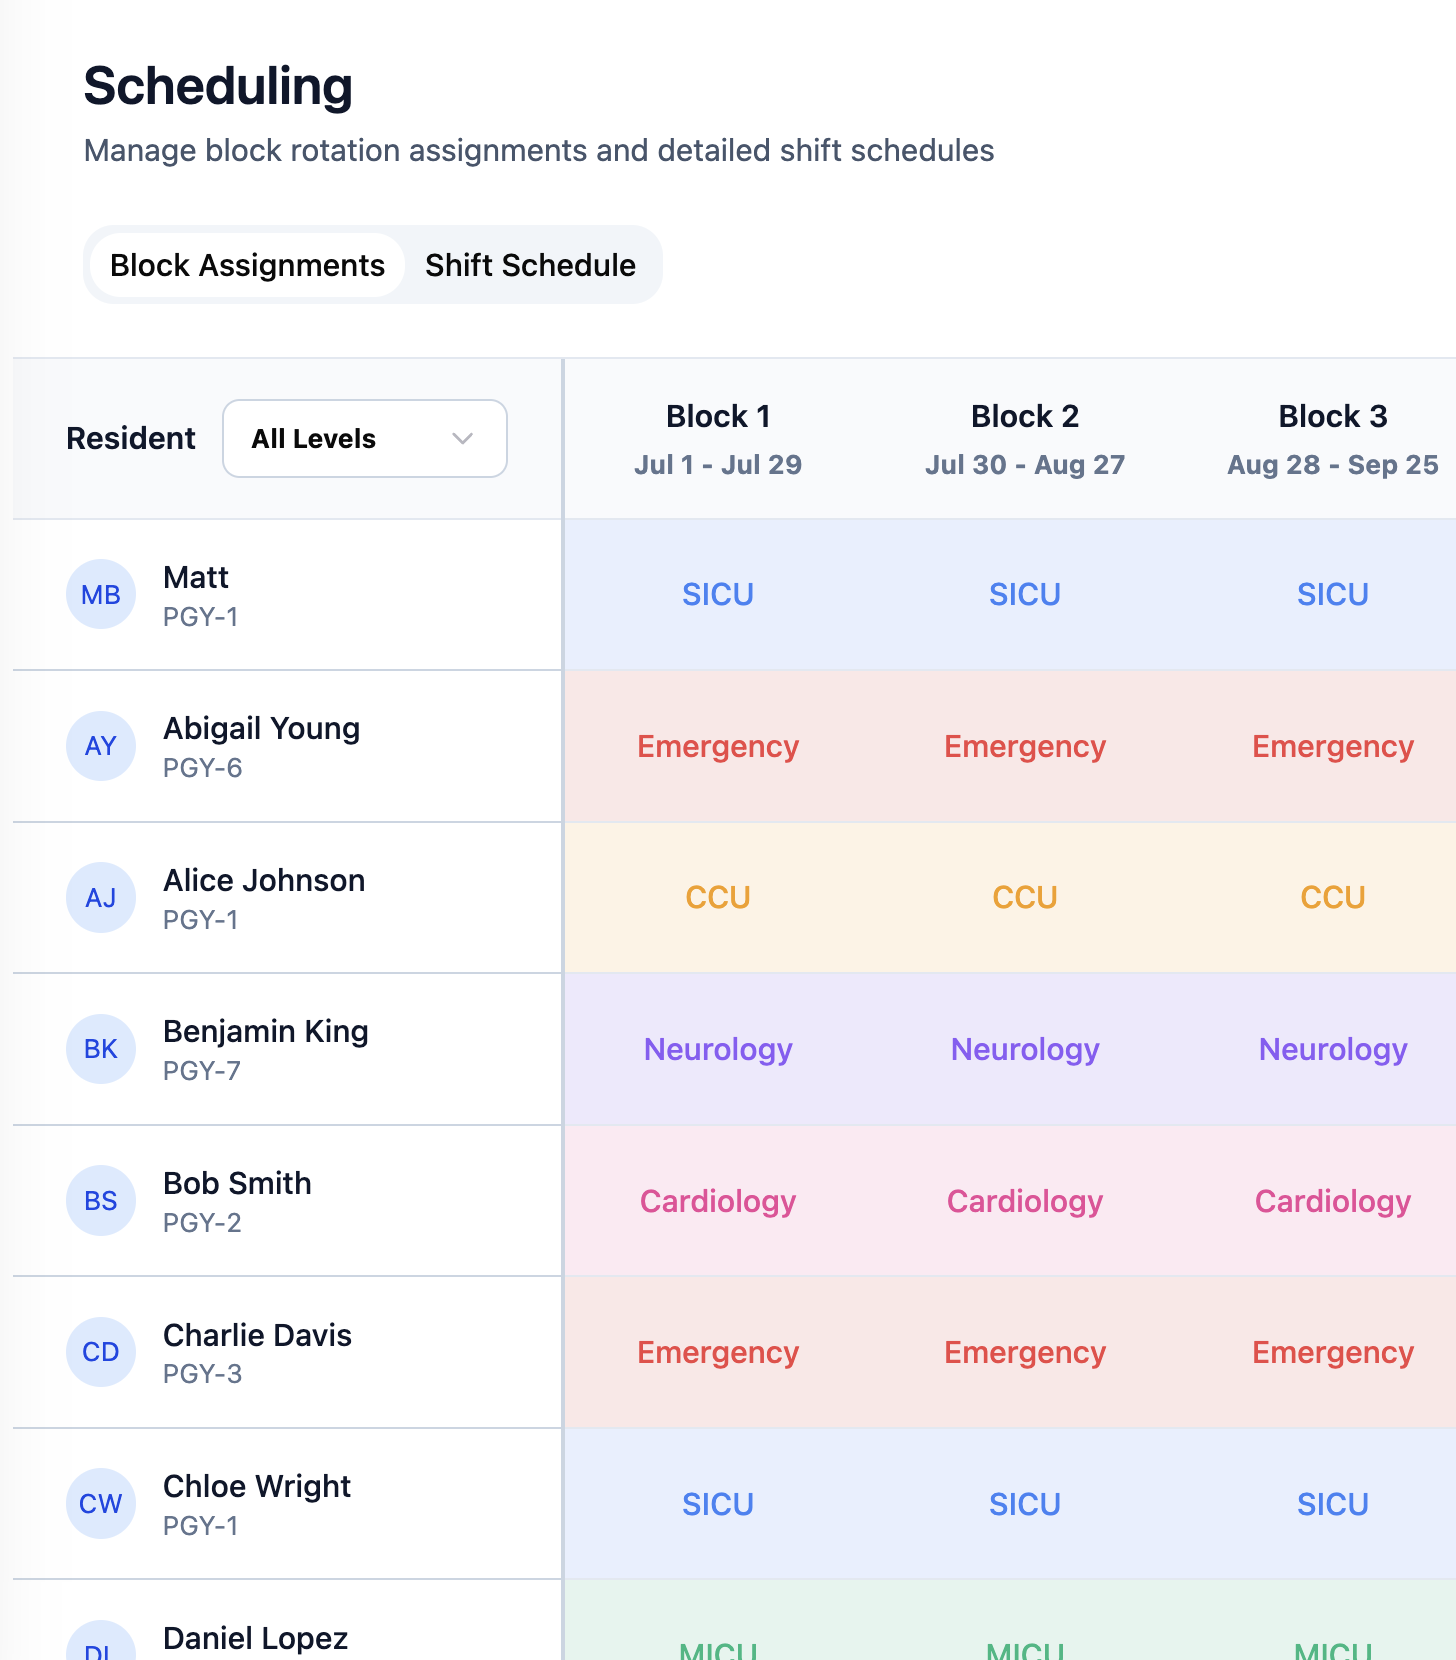Open the All Levels dropdown
This screenshot has height=1660, width=1456.
pyautogui.click(x=364, y=439)
